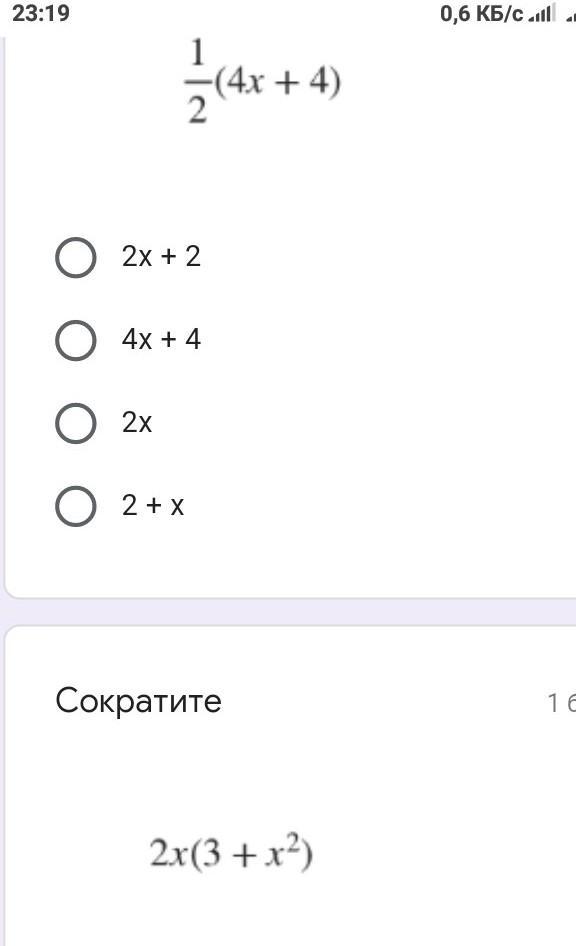Image resolution: width=576 pixels, height=946 pixels.
Task: Pick the 2 + x radio option
Action: pyautogui.click(x=75, y=506)
